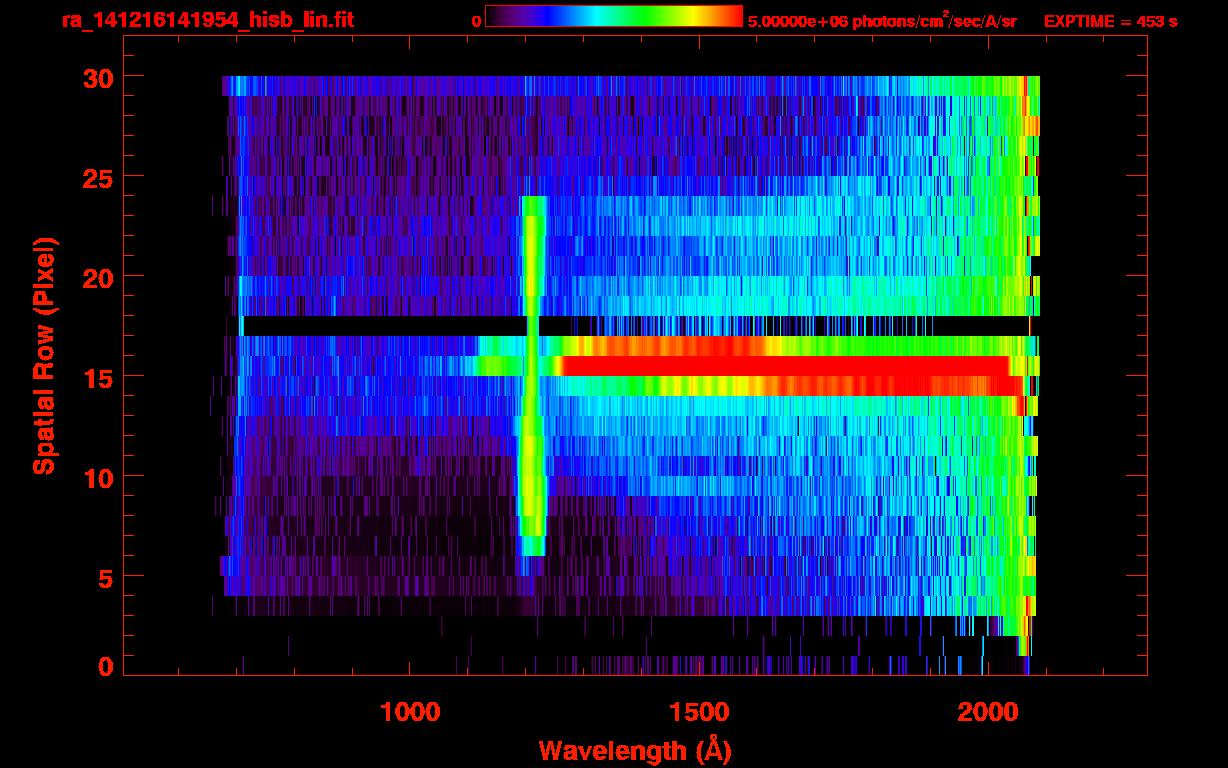Image resolution: width=1228 pixels, height=768 pixels.
Task: Click the file name ra_141216141954_hisb_lin.fit
Action: click(208, 20)
